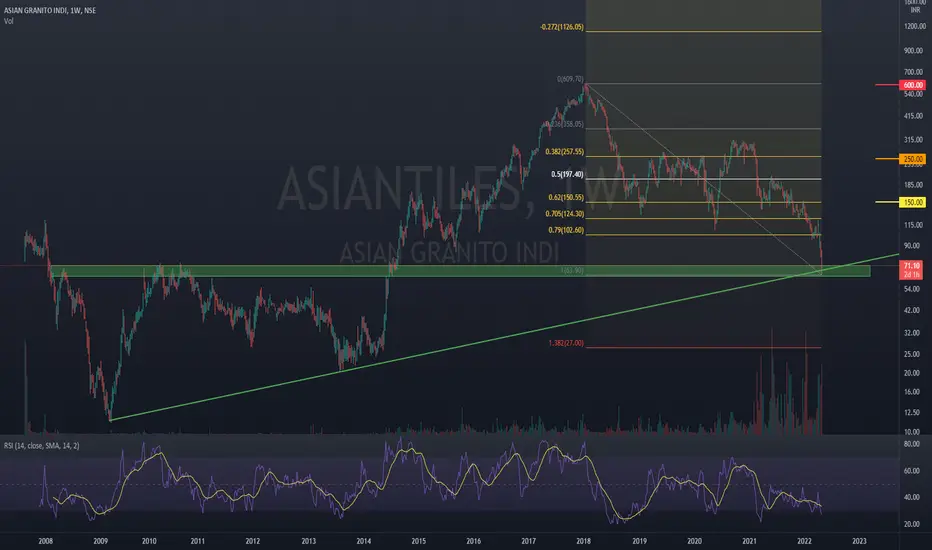The image size is (932, 550).
Task: Click the INR currency label on price axis
Action: [x=915, y=10]
